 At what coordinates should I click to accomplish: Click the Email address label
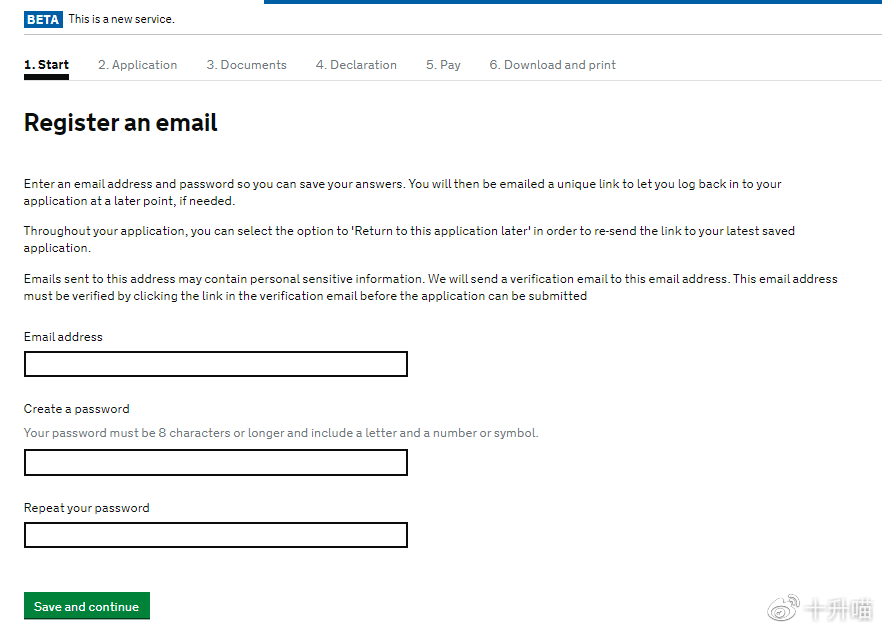point(63,336)
